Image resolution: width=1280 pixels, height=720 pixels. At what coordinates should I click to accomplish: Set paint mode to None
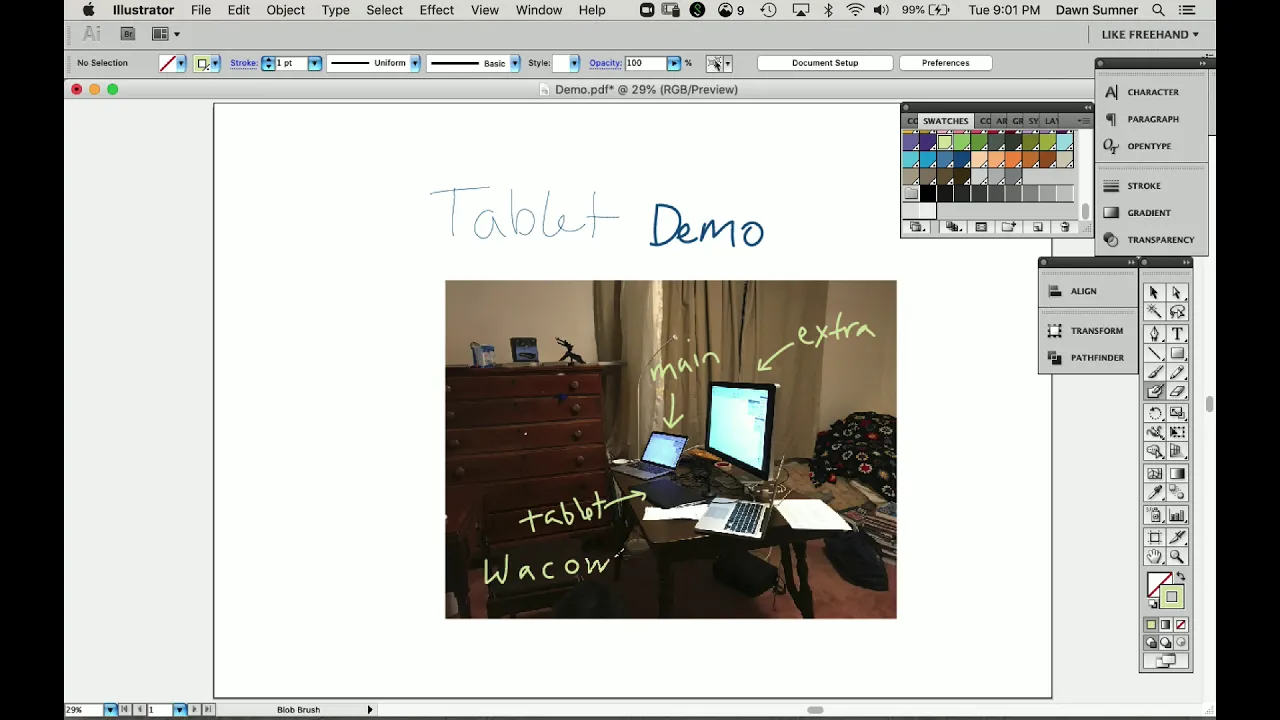point(1181,624)
